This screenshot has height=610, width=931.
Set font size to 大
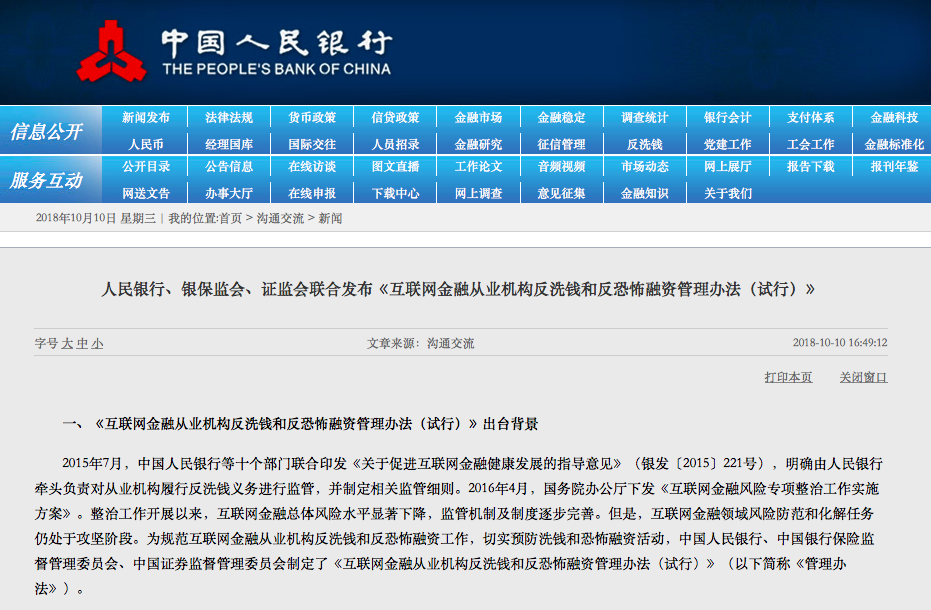coord(67,343)
